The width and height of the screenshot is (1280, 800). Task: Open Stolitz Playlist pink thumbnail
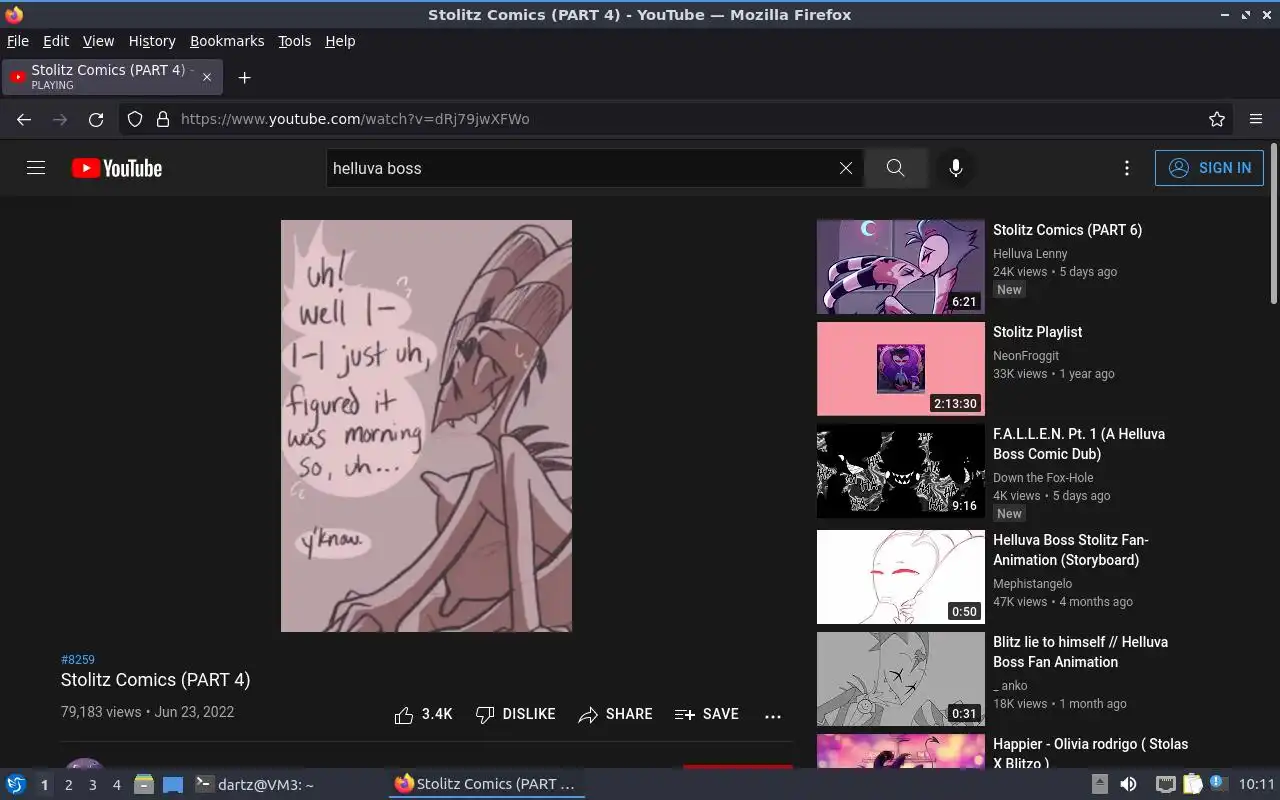(x=901, y=369)
